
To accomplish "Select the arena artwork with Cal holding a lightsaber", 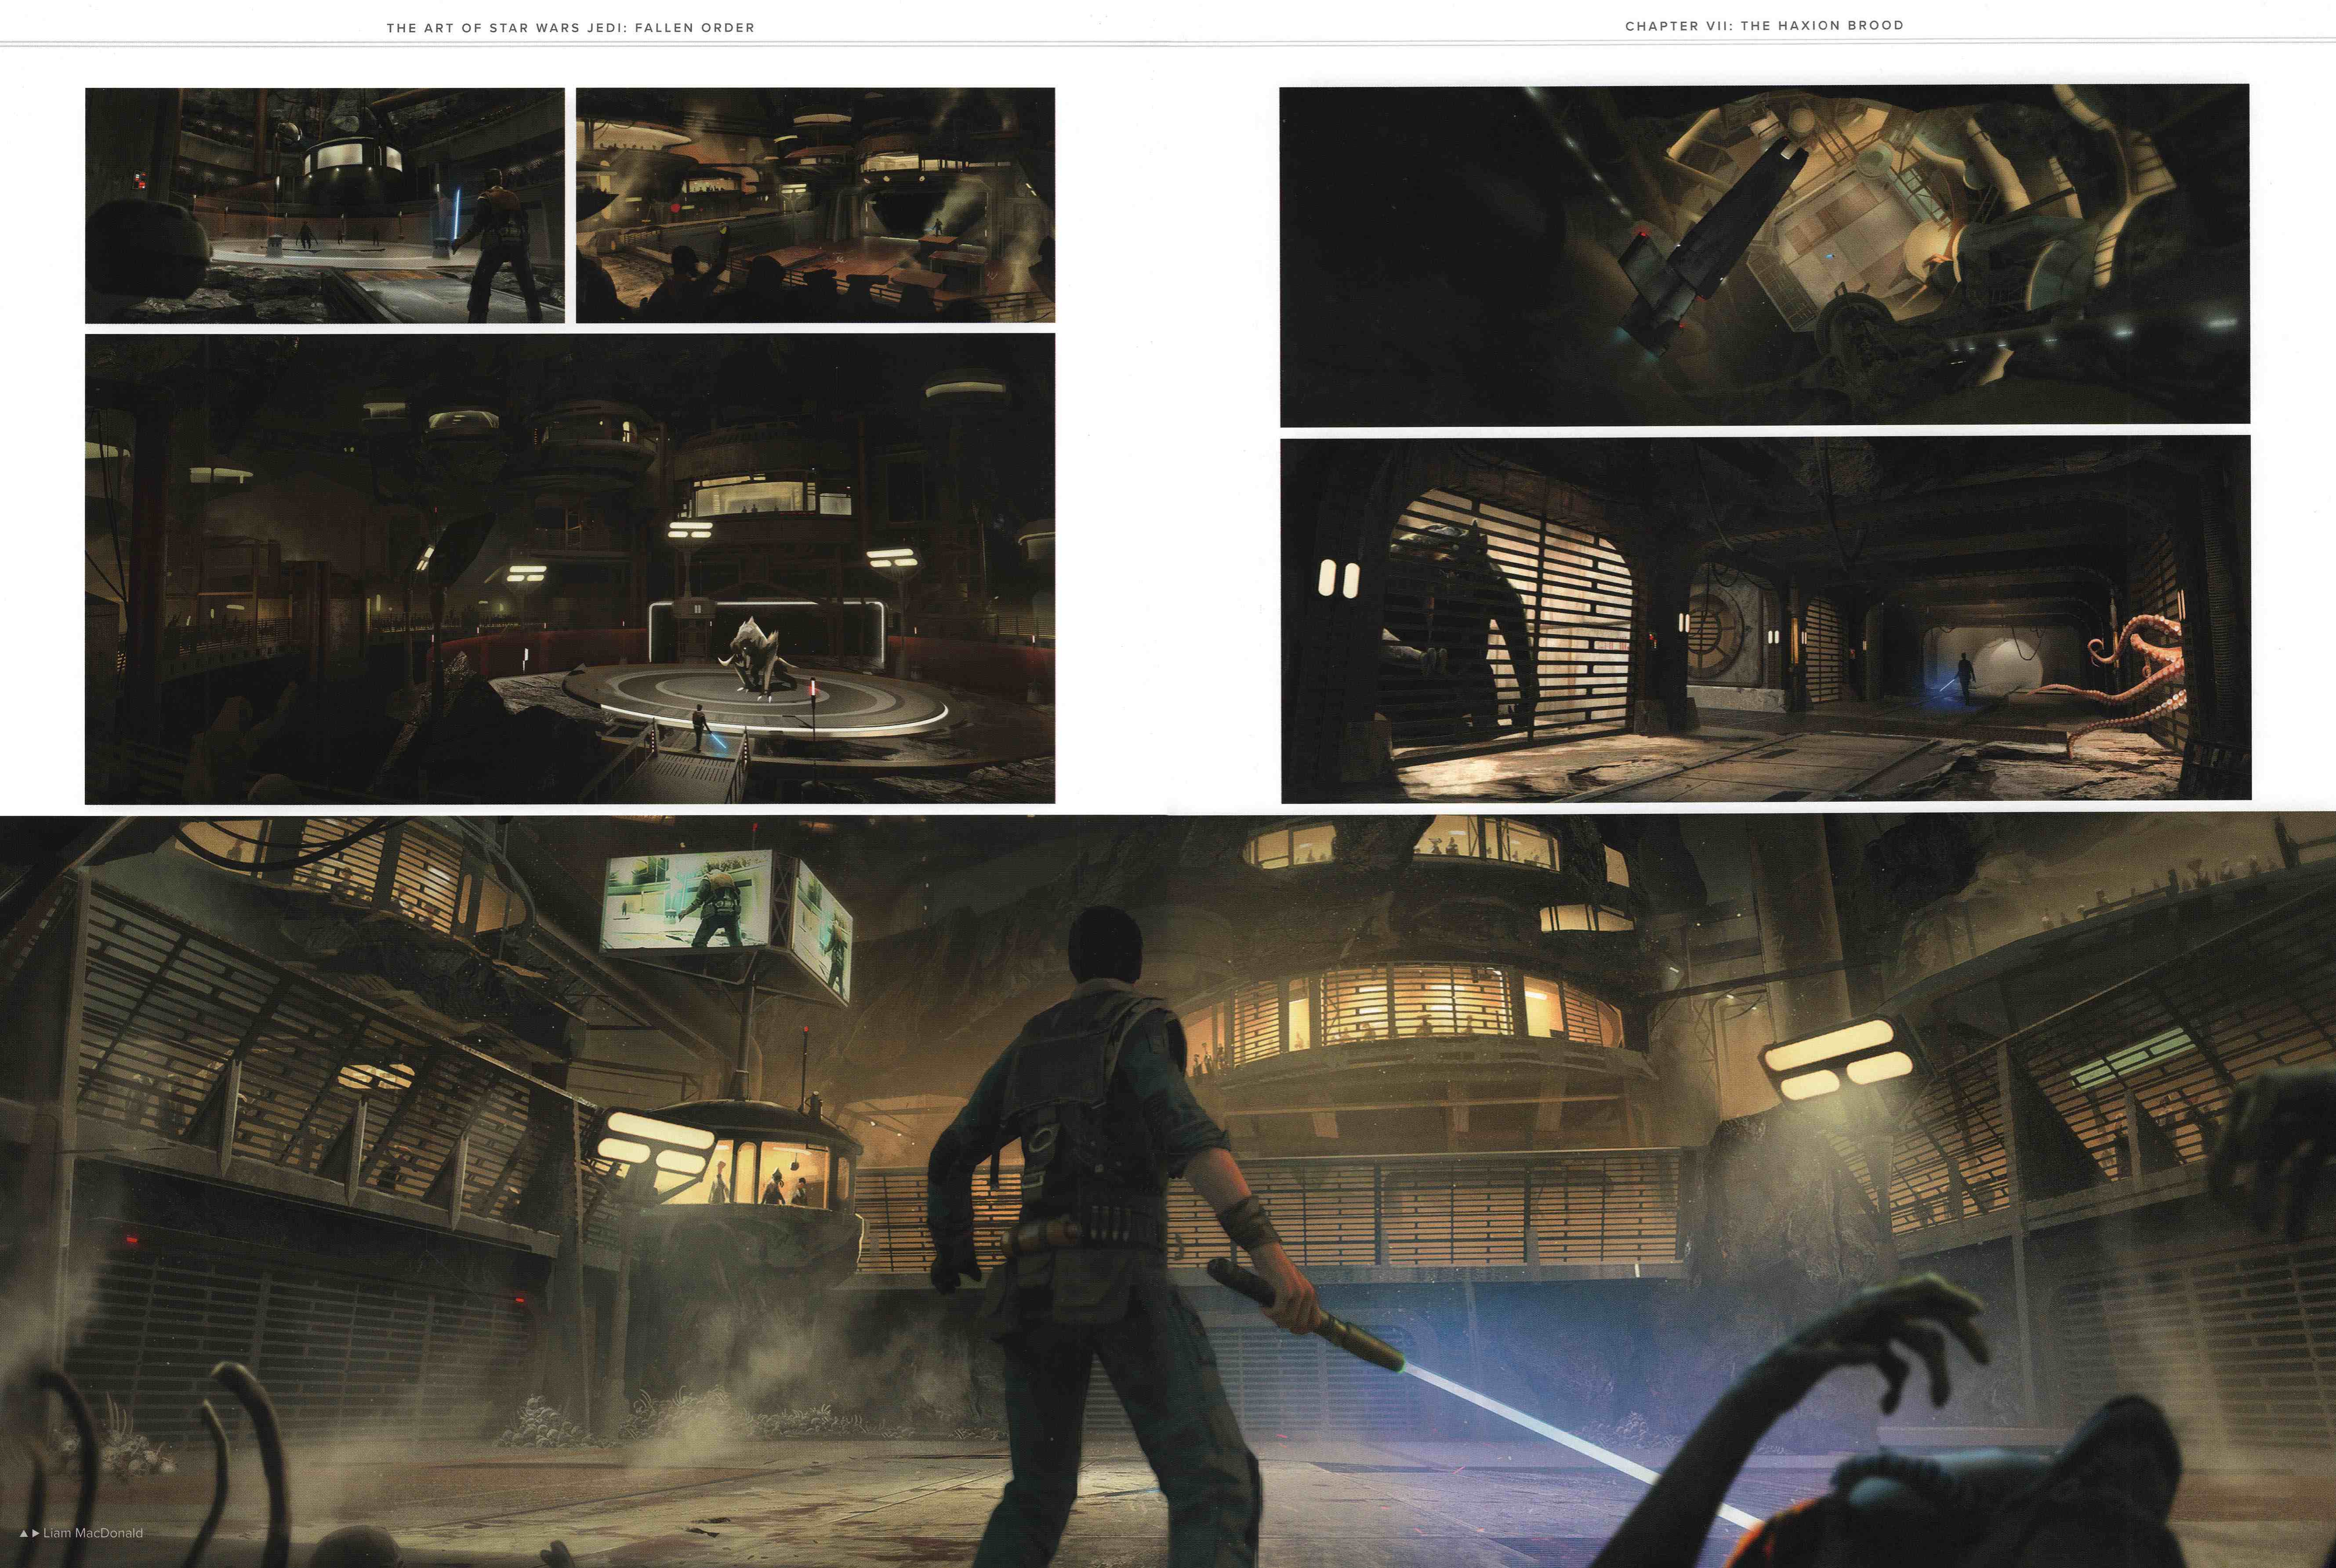I will point(325,205).
